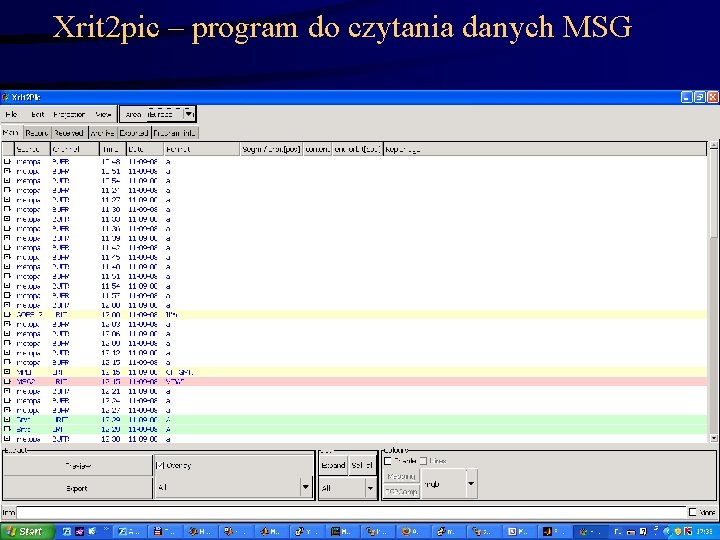Open the All dropdown under Expand
This screenshot has width=720, height=540.
(370, 488)
